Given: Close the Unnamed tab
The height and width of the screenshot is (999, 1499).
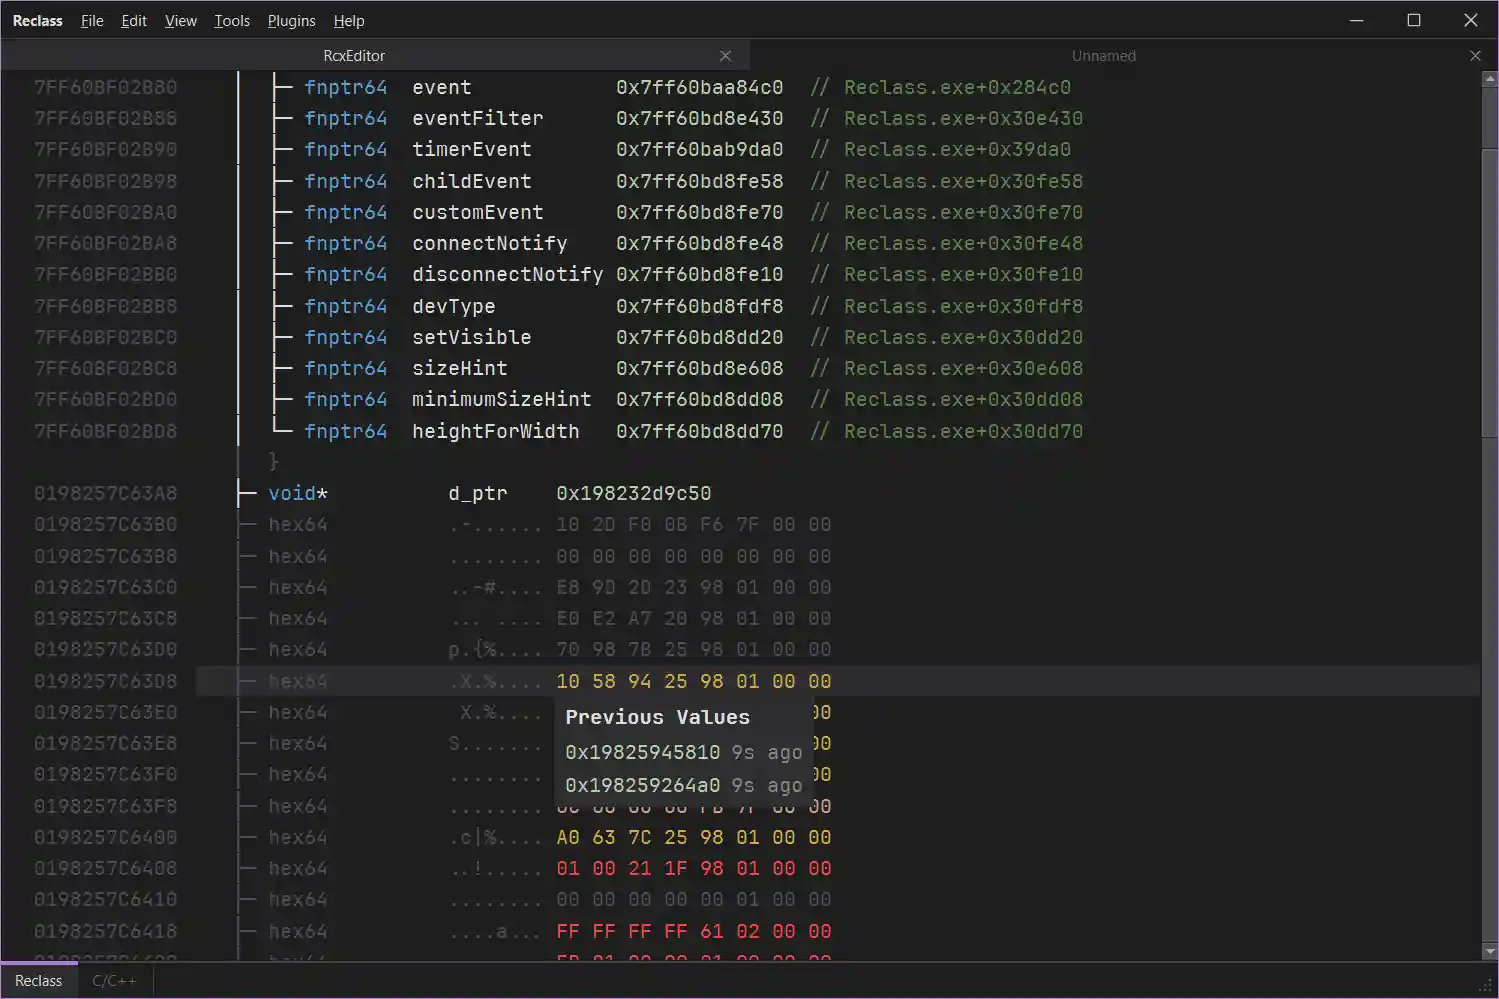Looking at the screenshot, I should point(1475,55).
